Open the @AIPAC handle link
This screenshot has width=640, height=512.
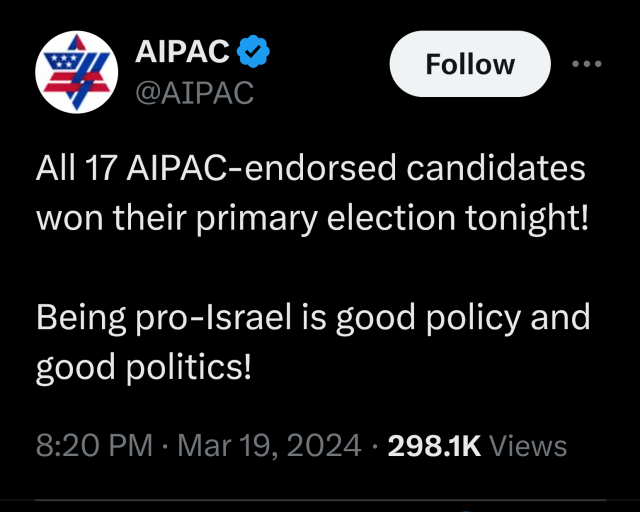[194, 93]
